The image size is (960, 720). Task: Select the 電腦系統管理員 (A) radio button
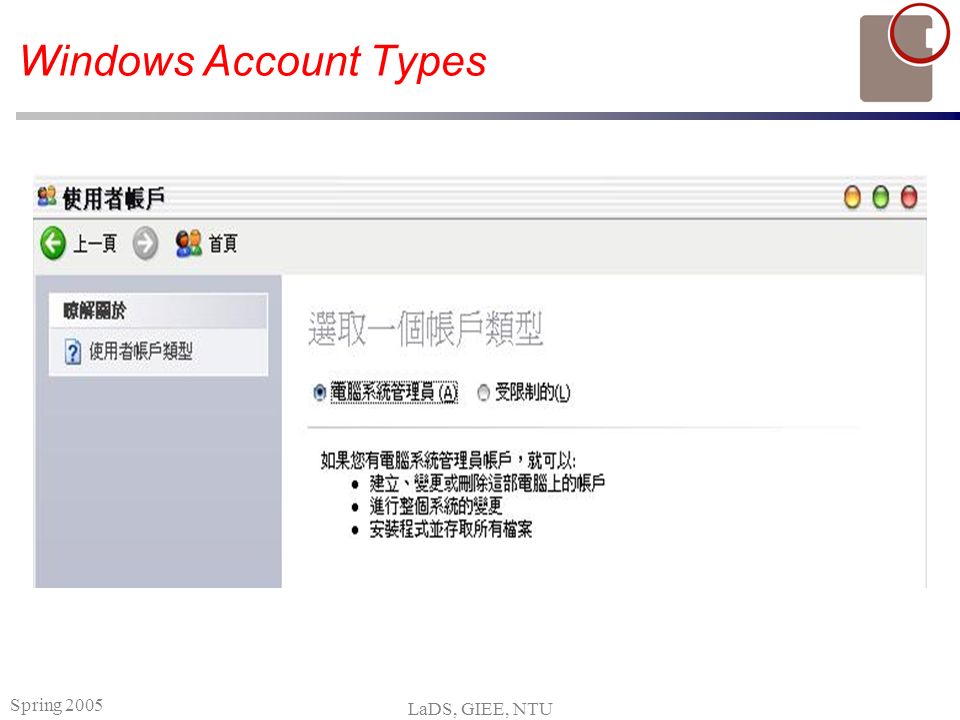point(319,392)
